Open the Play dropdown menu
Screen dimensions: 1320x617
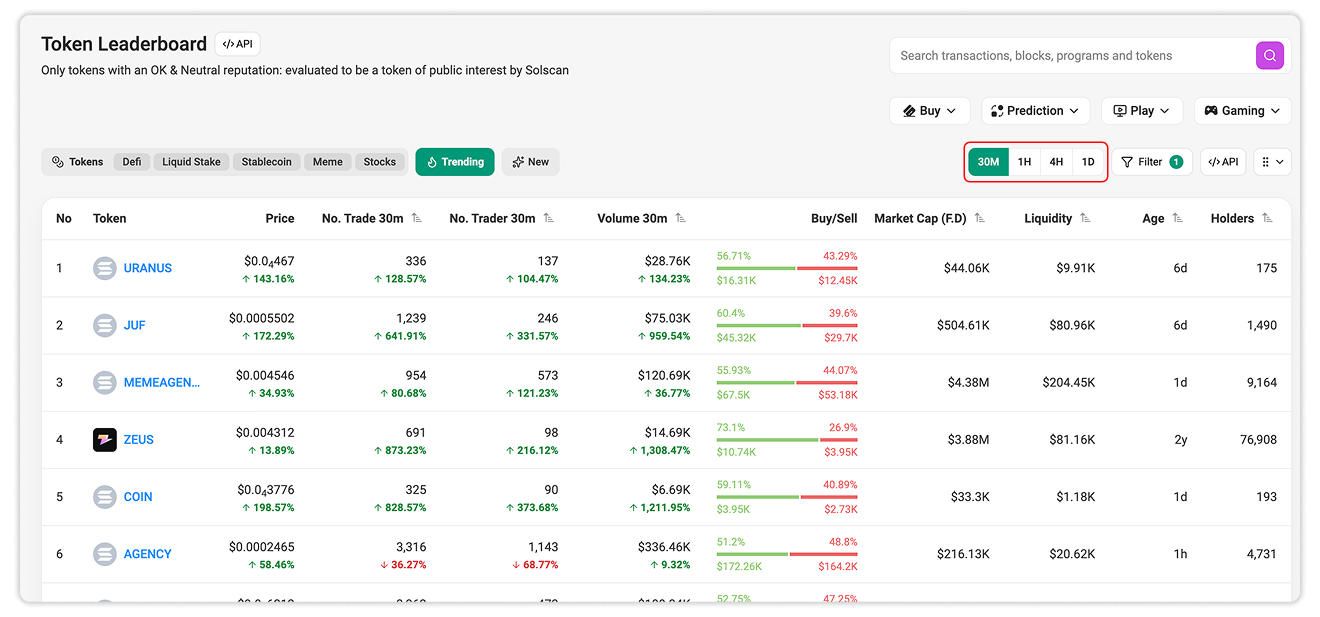click(1142, 111)
